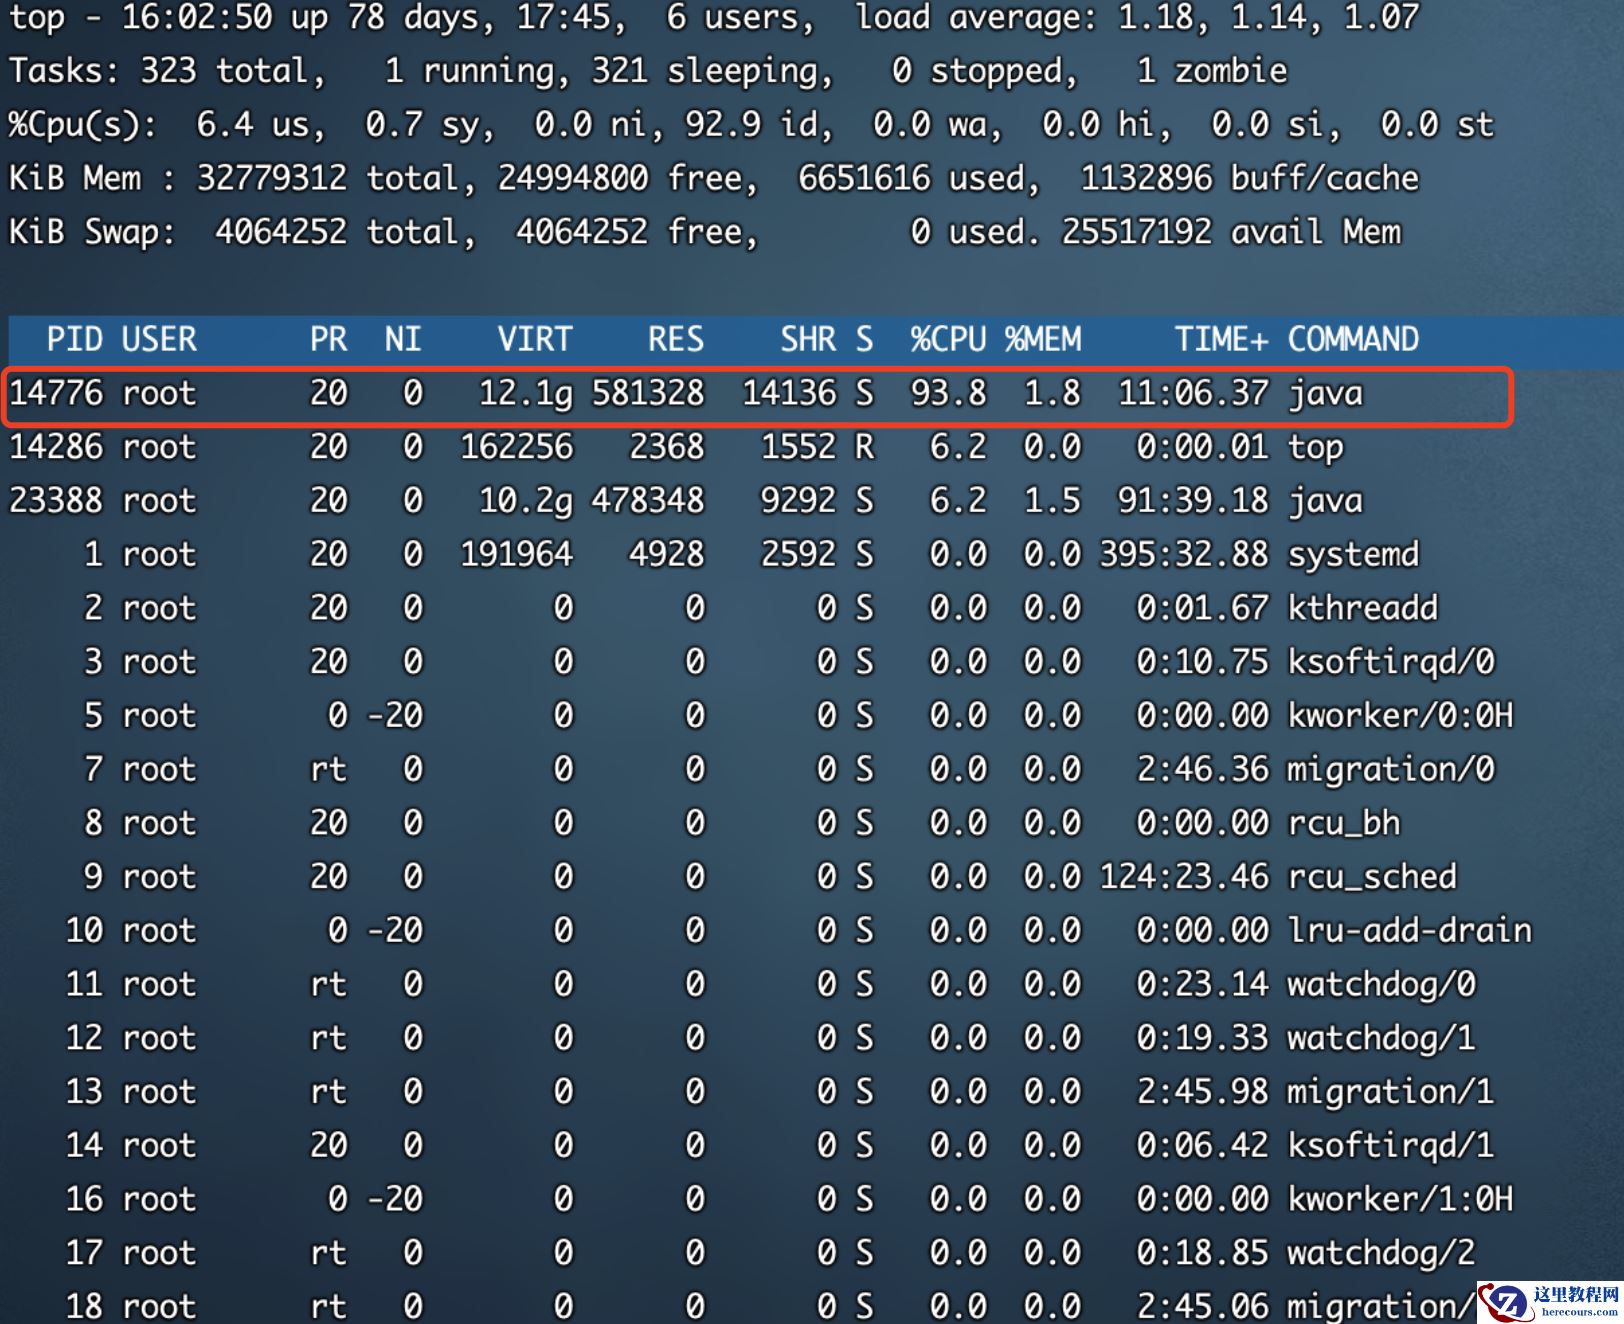Screen dimensions: 1624x1324
Task: Click the VIRT column header
Action: 536,340
